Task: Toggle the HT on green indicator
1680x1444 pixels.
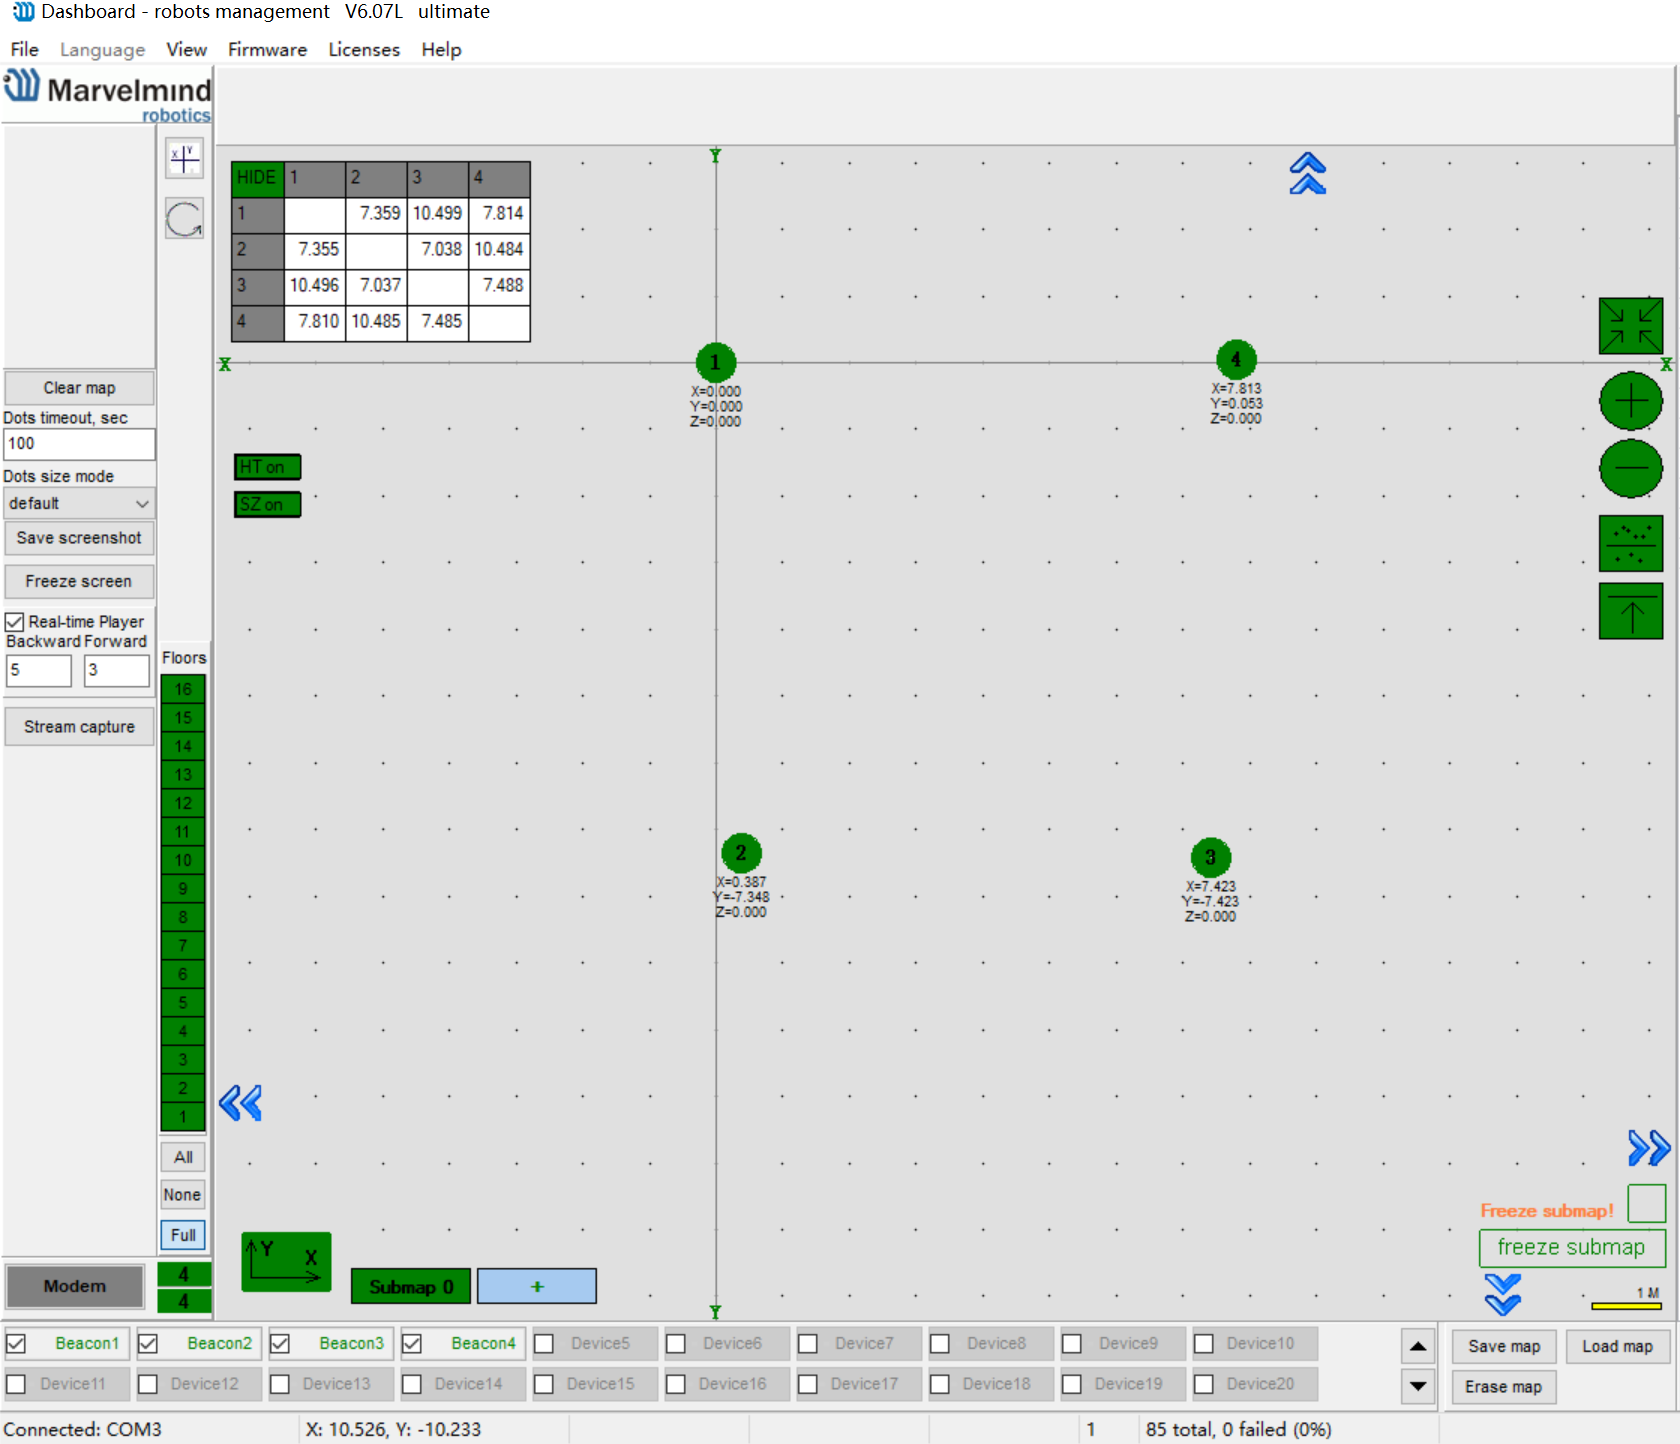Action: point(267,467)
